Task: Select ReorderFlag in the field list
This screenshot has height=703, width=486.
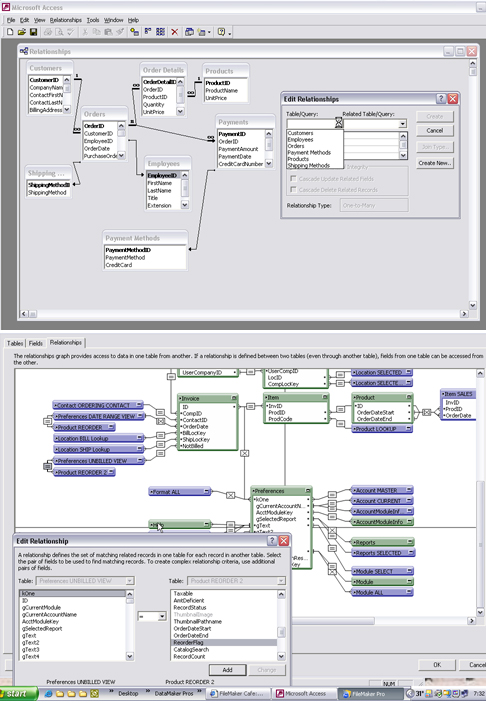Action: (x=224, y=642)
